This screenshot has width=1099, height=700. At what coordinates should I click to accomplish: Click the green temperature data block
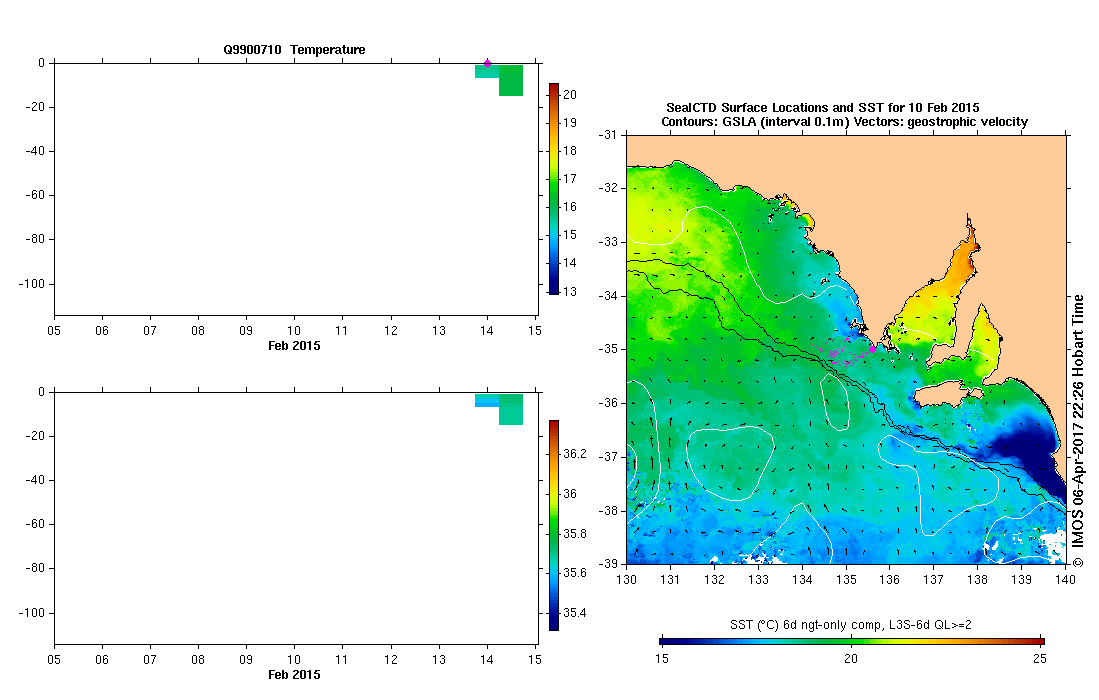pos(511,81)
